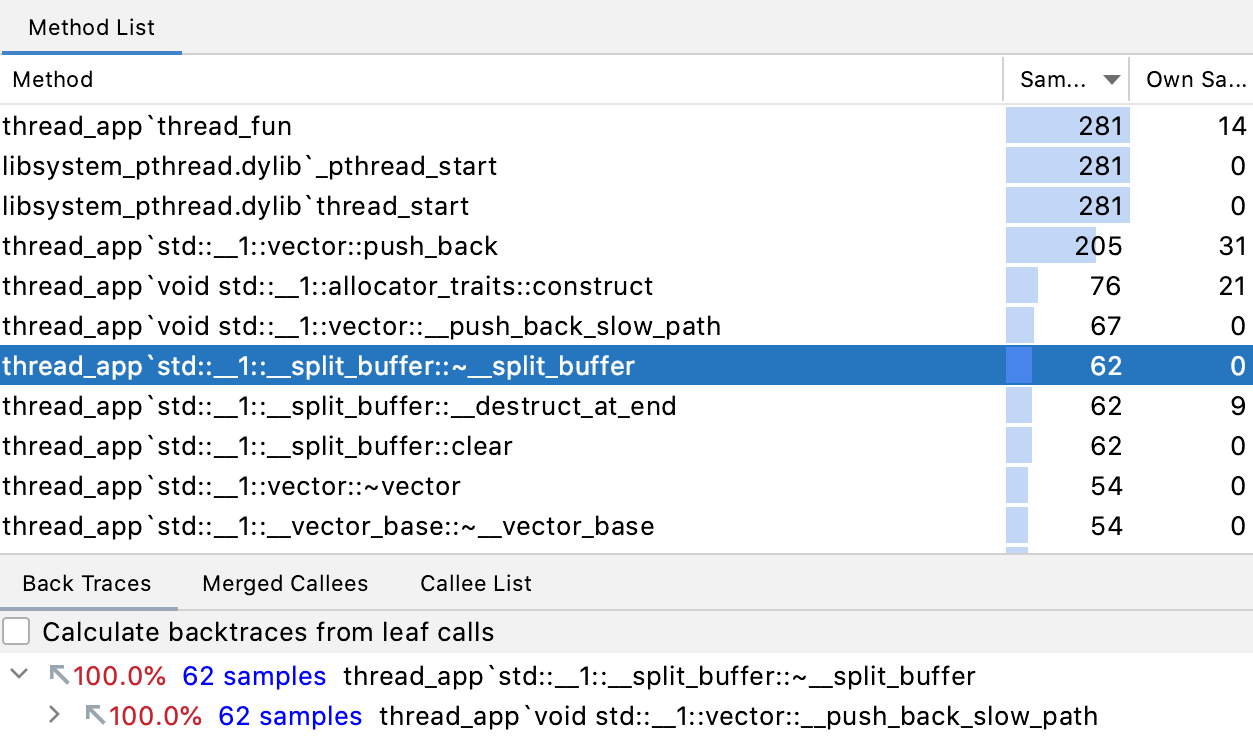Select the vector::~vector method row
This screenshot has height=756, width=1253.
click(x=626, y=486)
